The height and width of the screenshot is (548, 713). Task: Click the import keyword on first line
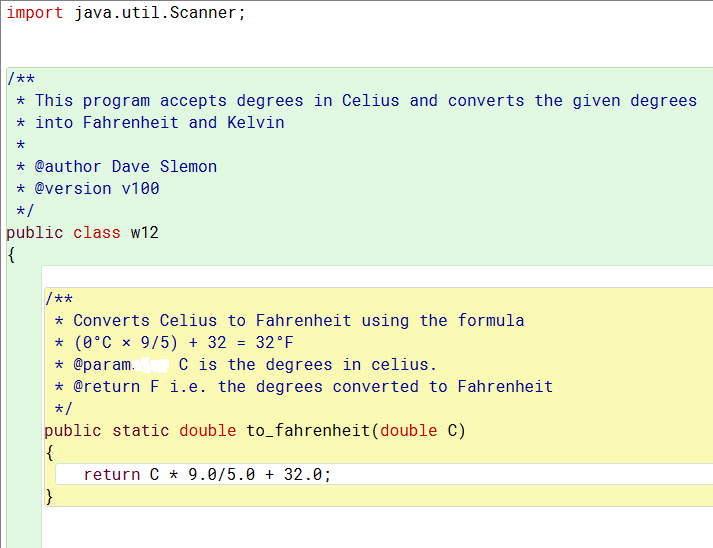coord(35,13)
